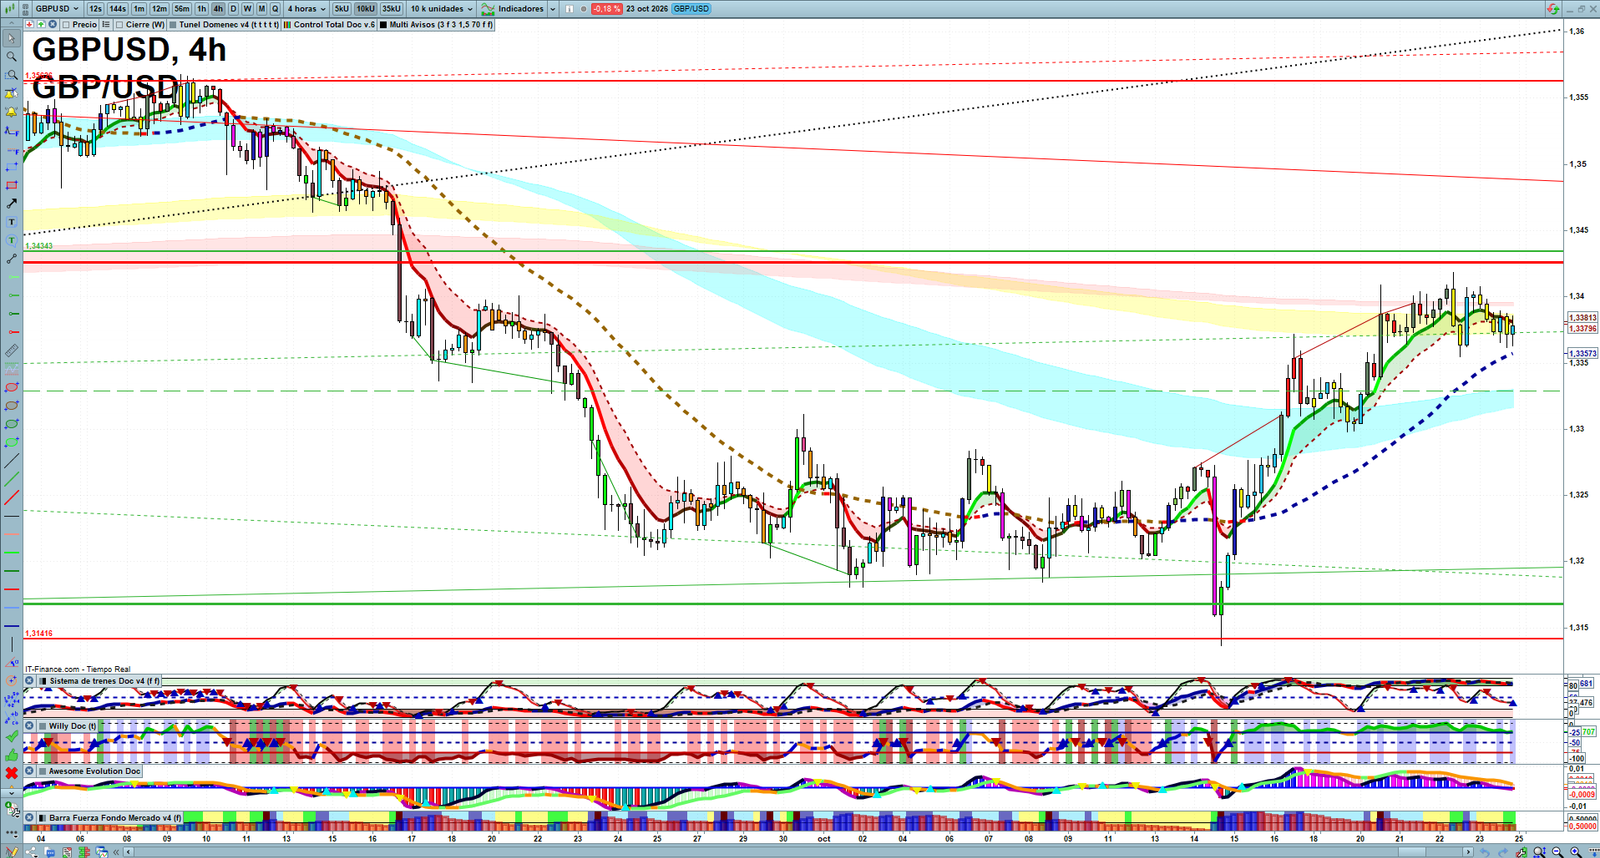The height and width of the screenshot is (858, 1600).
Task: Toggle the 35kU units button
Action: (x=391, y=9)
